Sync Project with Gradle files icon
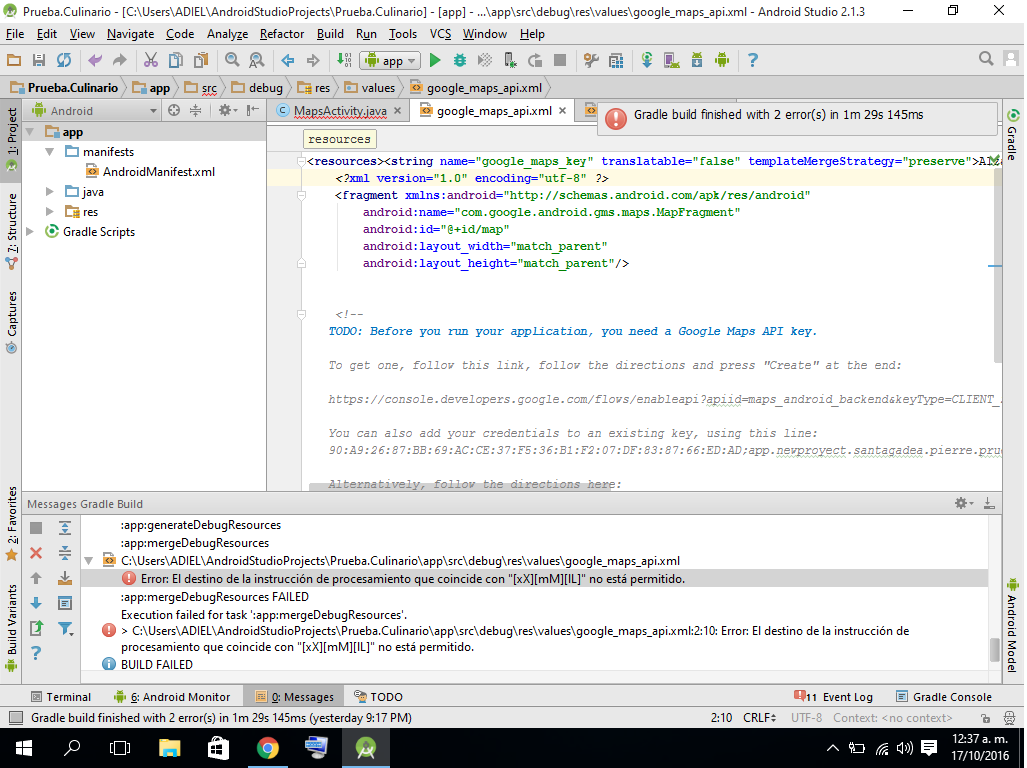This screenshot has height=768, width=1027. (646, 60)
